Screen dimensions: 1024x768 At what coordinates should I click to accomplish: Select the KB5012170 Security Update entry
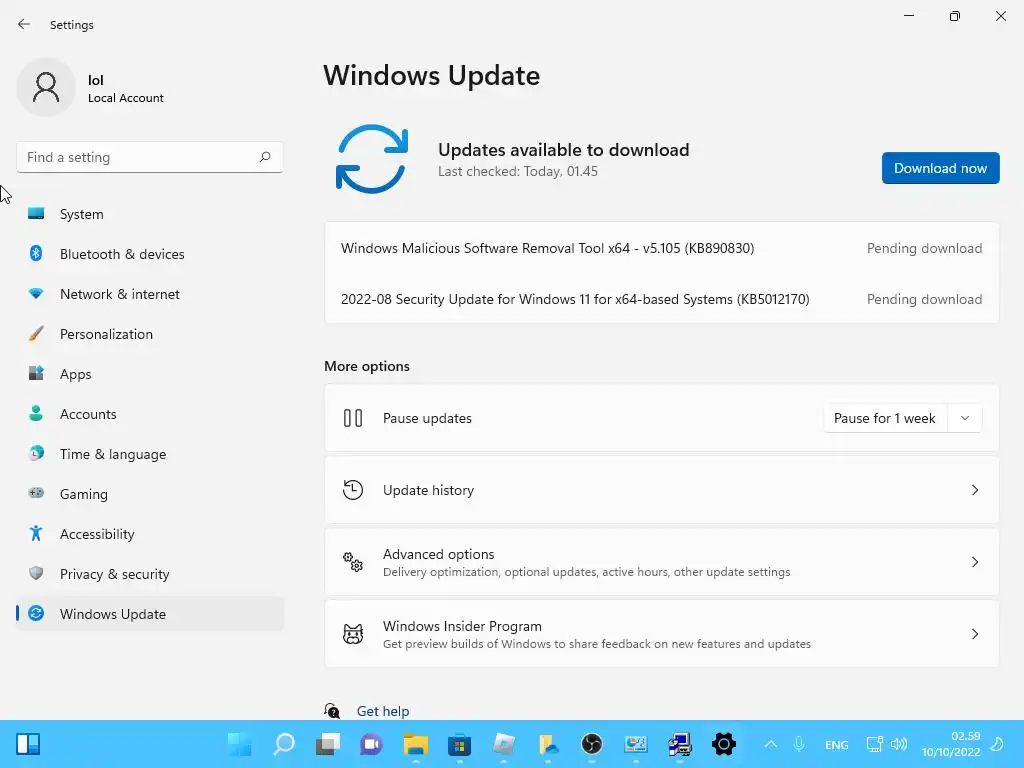pyautogui.click(x=662, y=299)
